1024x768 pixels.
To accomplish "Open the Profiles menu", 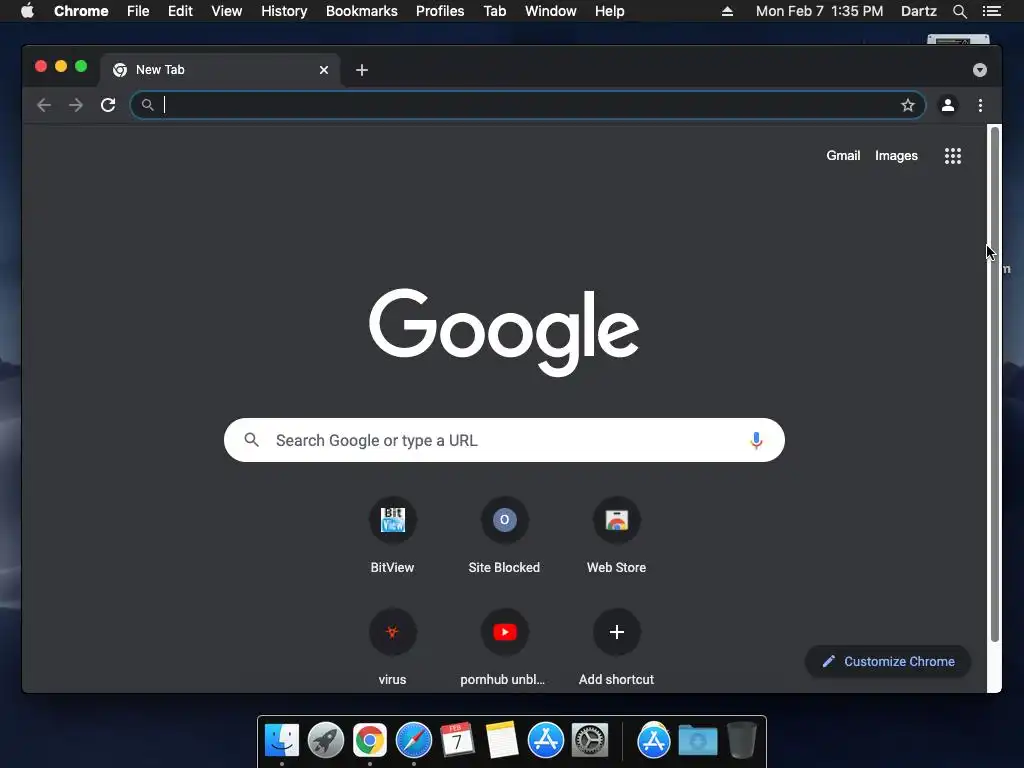I will (x=440, y=11).
